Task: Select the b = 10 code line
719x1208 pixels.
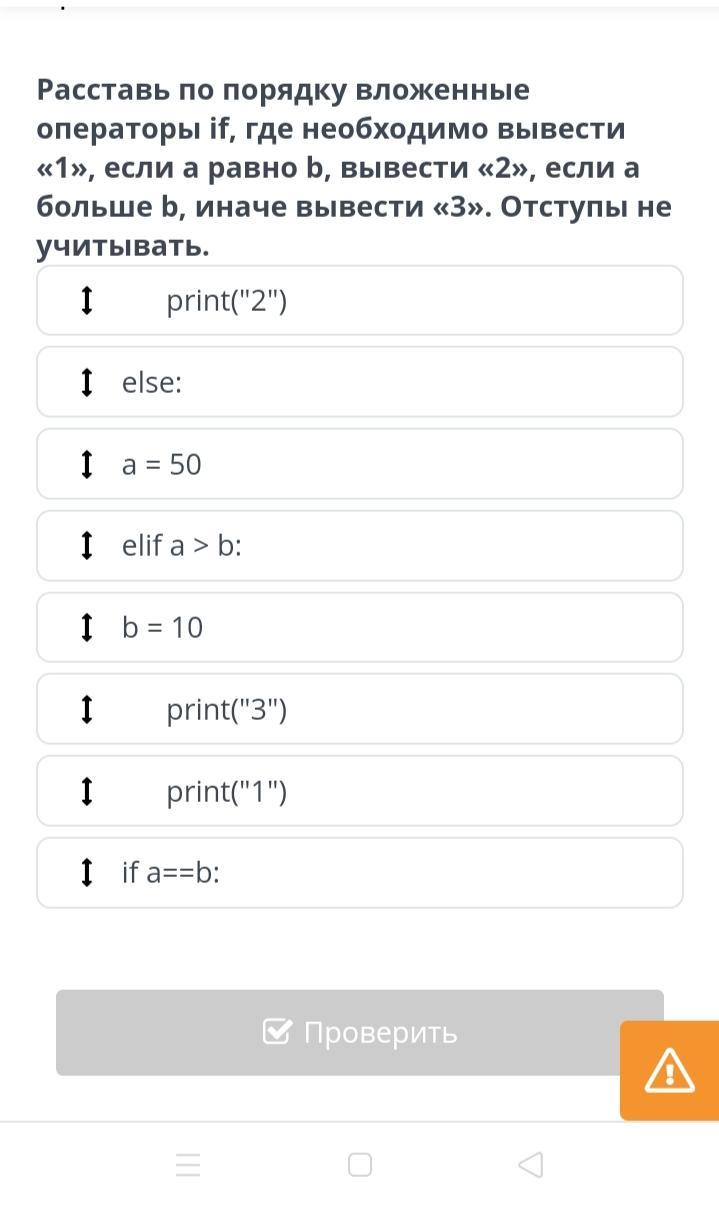Action: [x=162, y=629]
